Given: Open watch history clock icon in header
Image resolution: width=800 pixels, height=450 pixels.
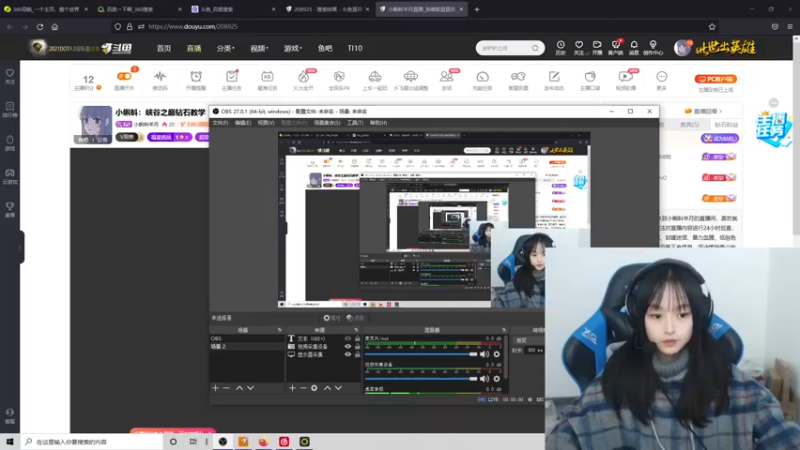Looking at the screenshot, I should point(561,45).
